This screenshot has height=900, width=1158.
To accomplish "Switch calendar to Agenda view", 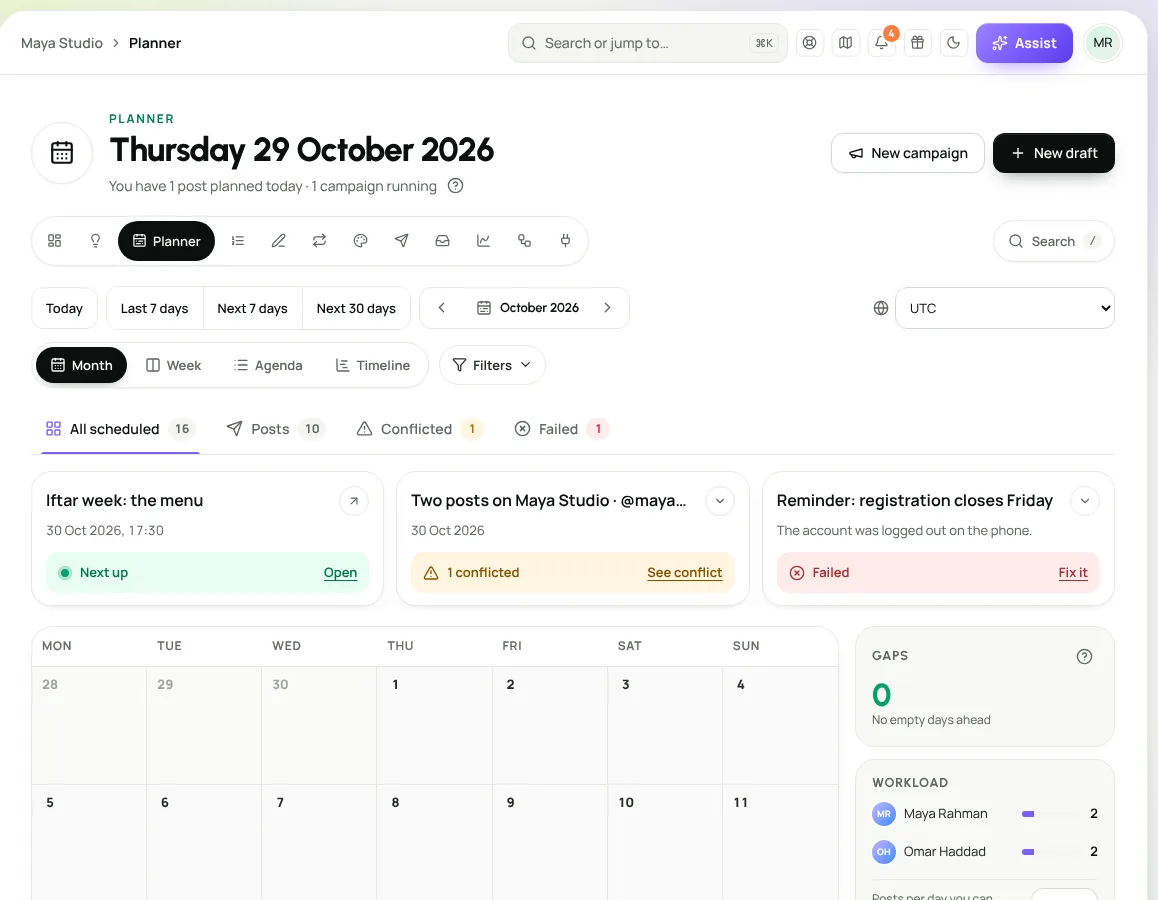I will pyautogui.click(x=268, y=365).
